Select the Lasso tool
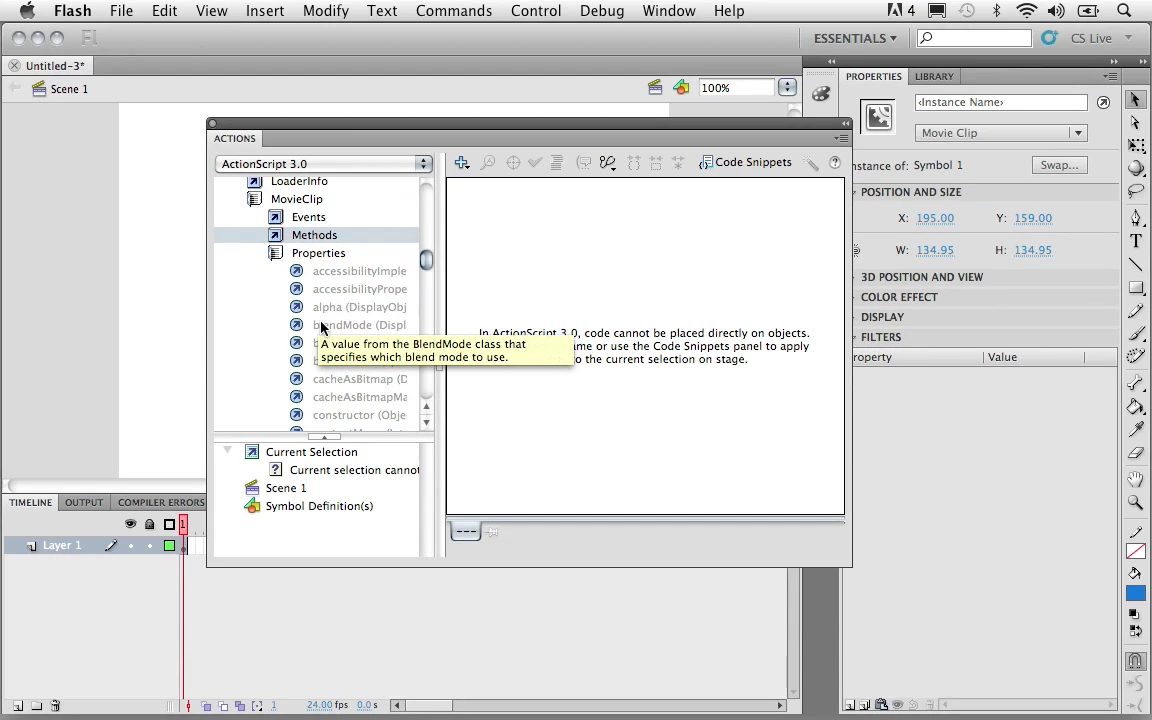 tap(1135, 192)
